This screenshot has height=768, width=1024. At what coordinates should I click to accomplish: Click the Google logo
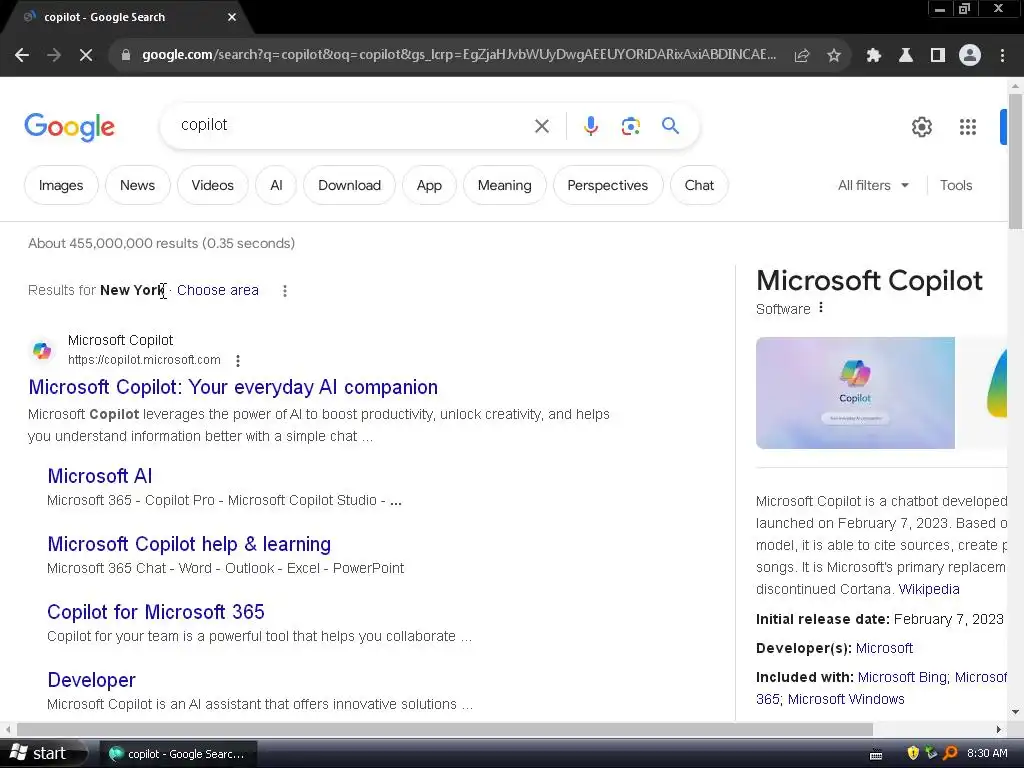[69, 127]
